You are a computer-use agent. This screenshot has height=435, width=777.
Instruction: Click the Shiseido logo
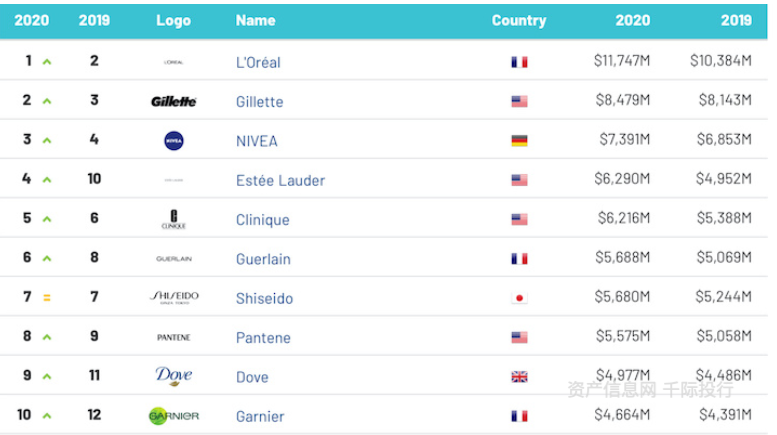tap(174, 297)
